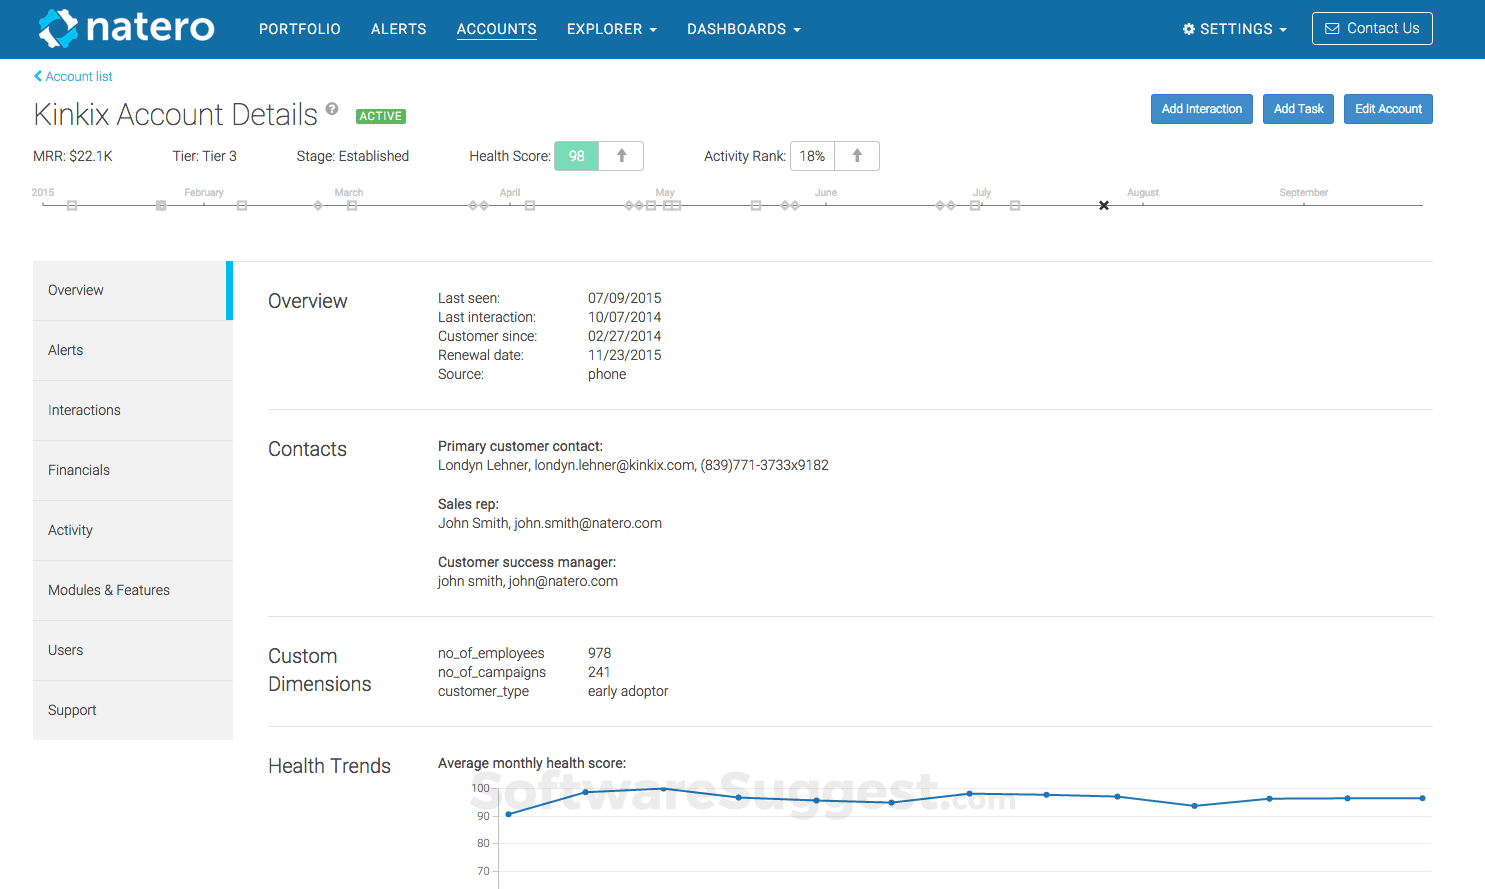The image size is (1485, 889).
Task: Expand the Dashboards dropdown menu
Action: [743, 29]
